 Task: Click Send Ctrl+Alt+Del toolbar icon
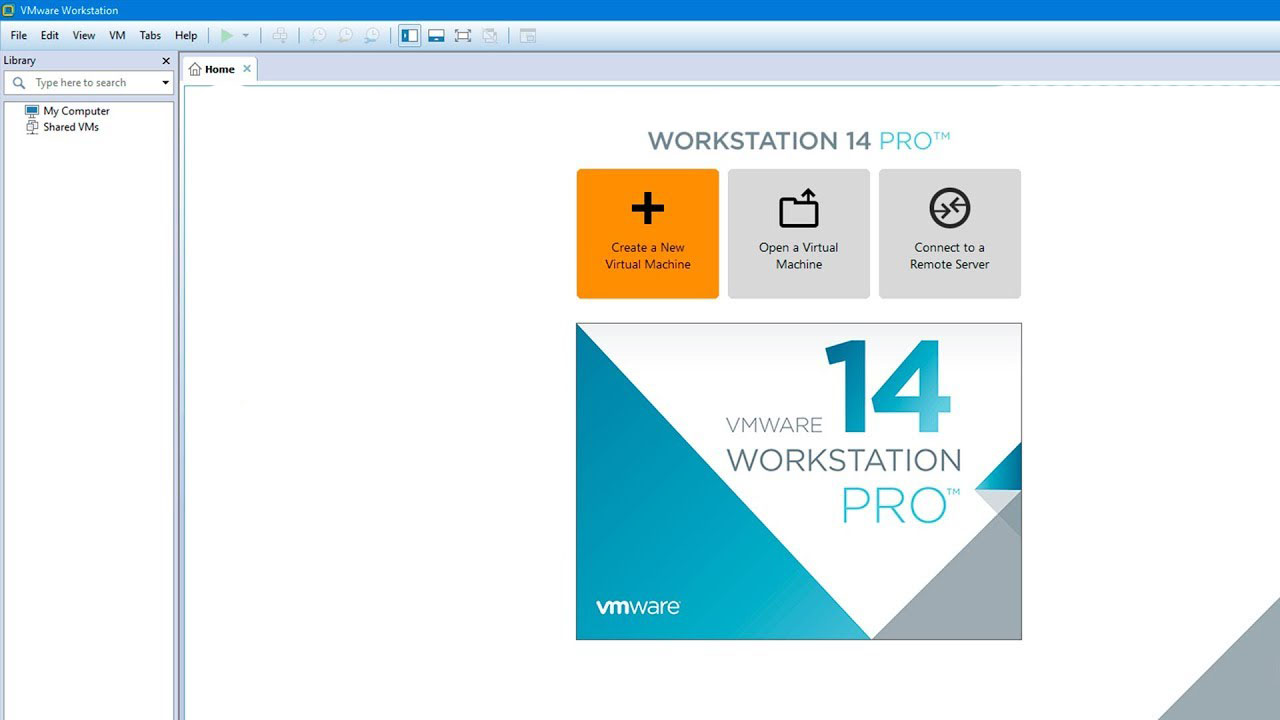point(280,35)
